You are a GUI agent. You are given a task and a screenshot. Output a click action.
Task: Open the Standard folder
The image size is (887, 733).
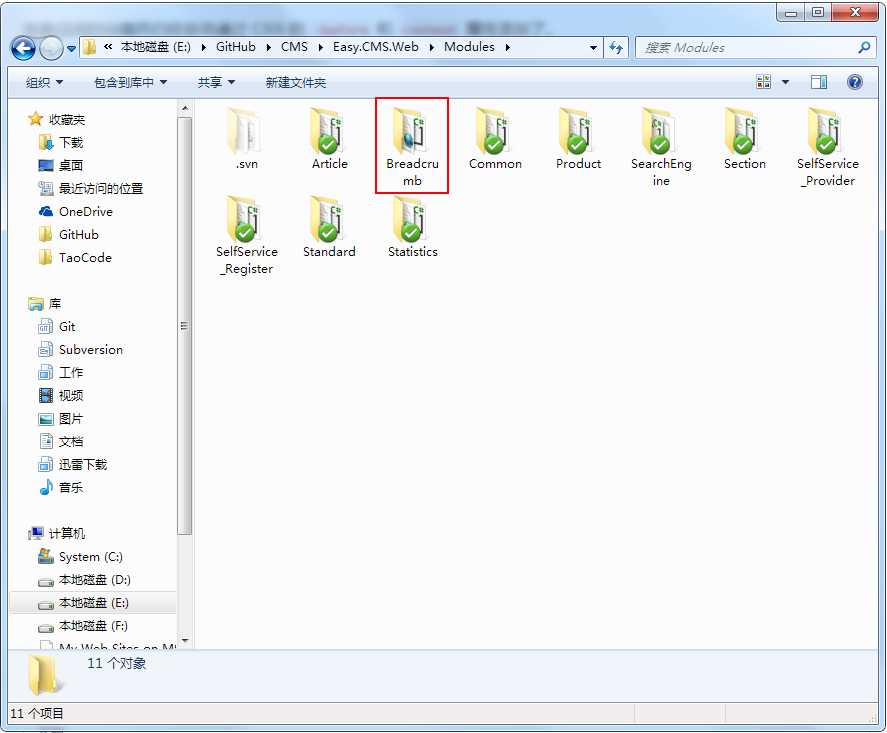[x=329, y=227]
